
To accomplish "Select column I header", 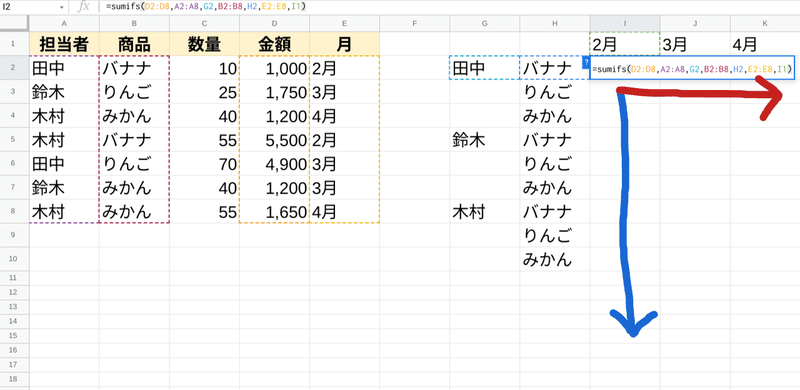I will (625, 23).
